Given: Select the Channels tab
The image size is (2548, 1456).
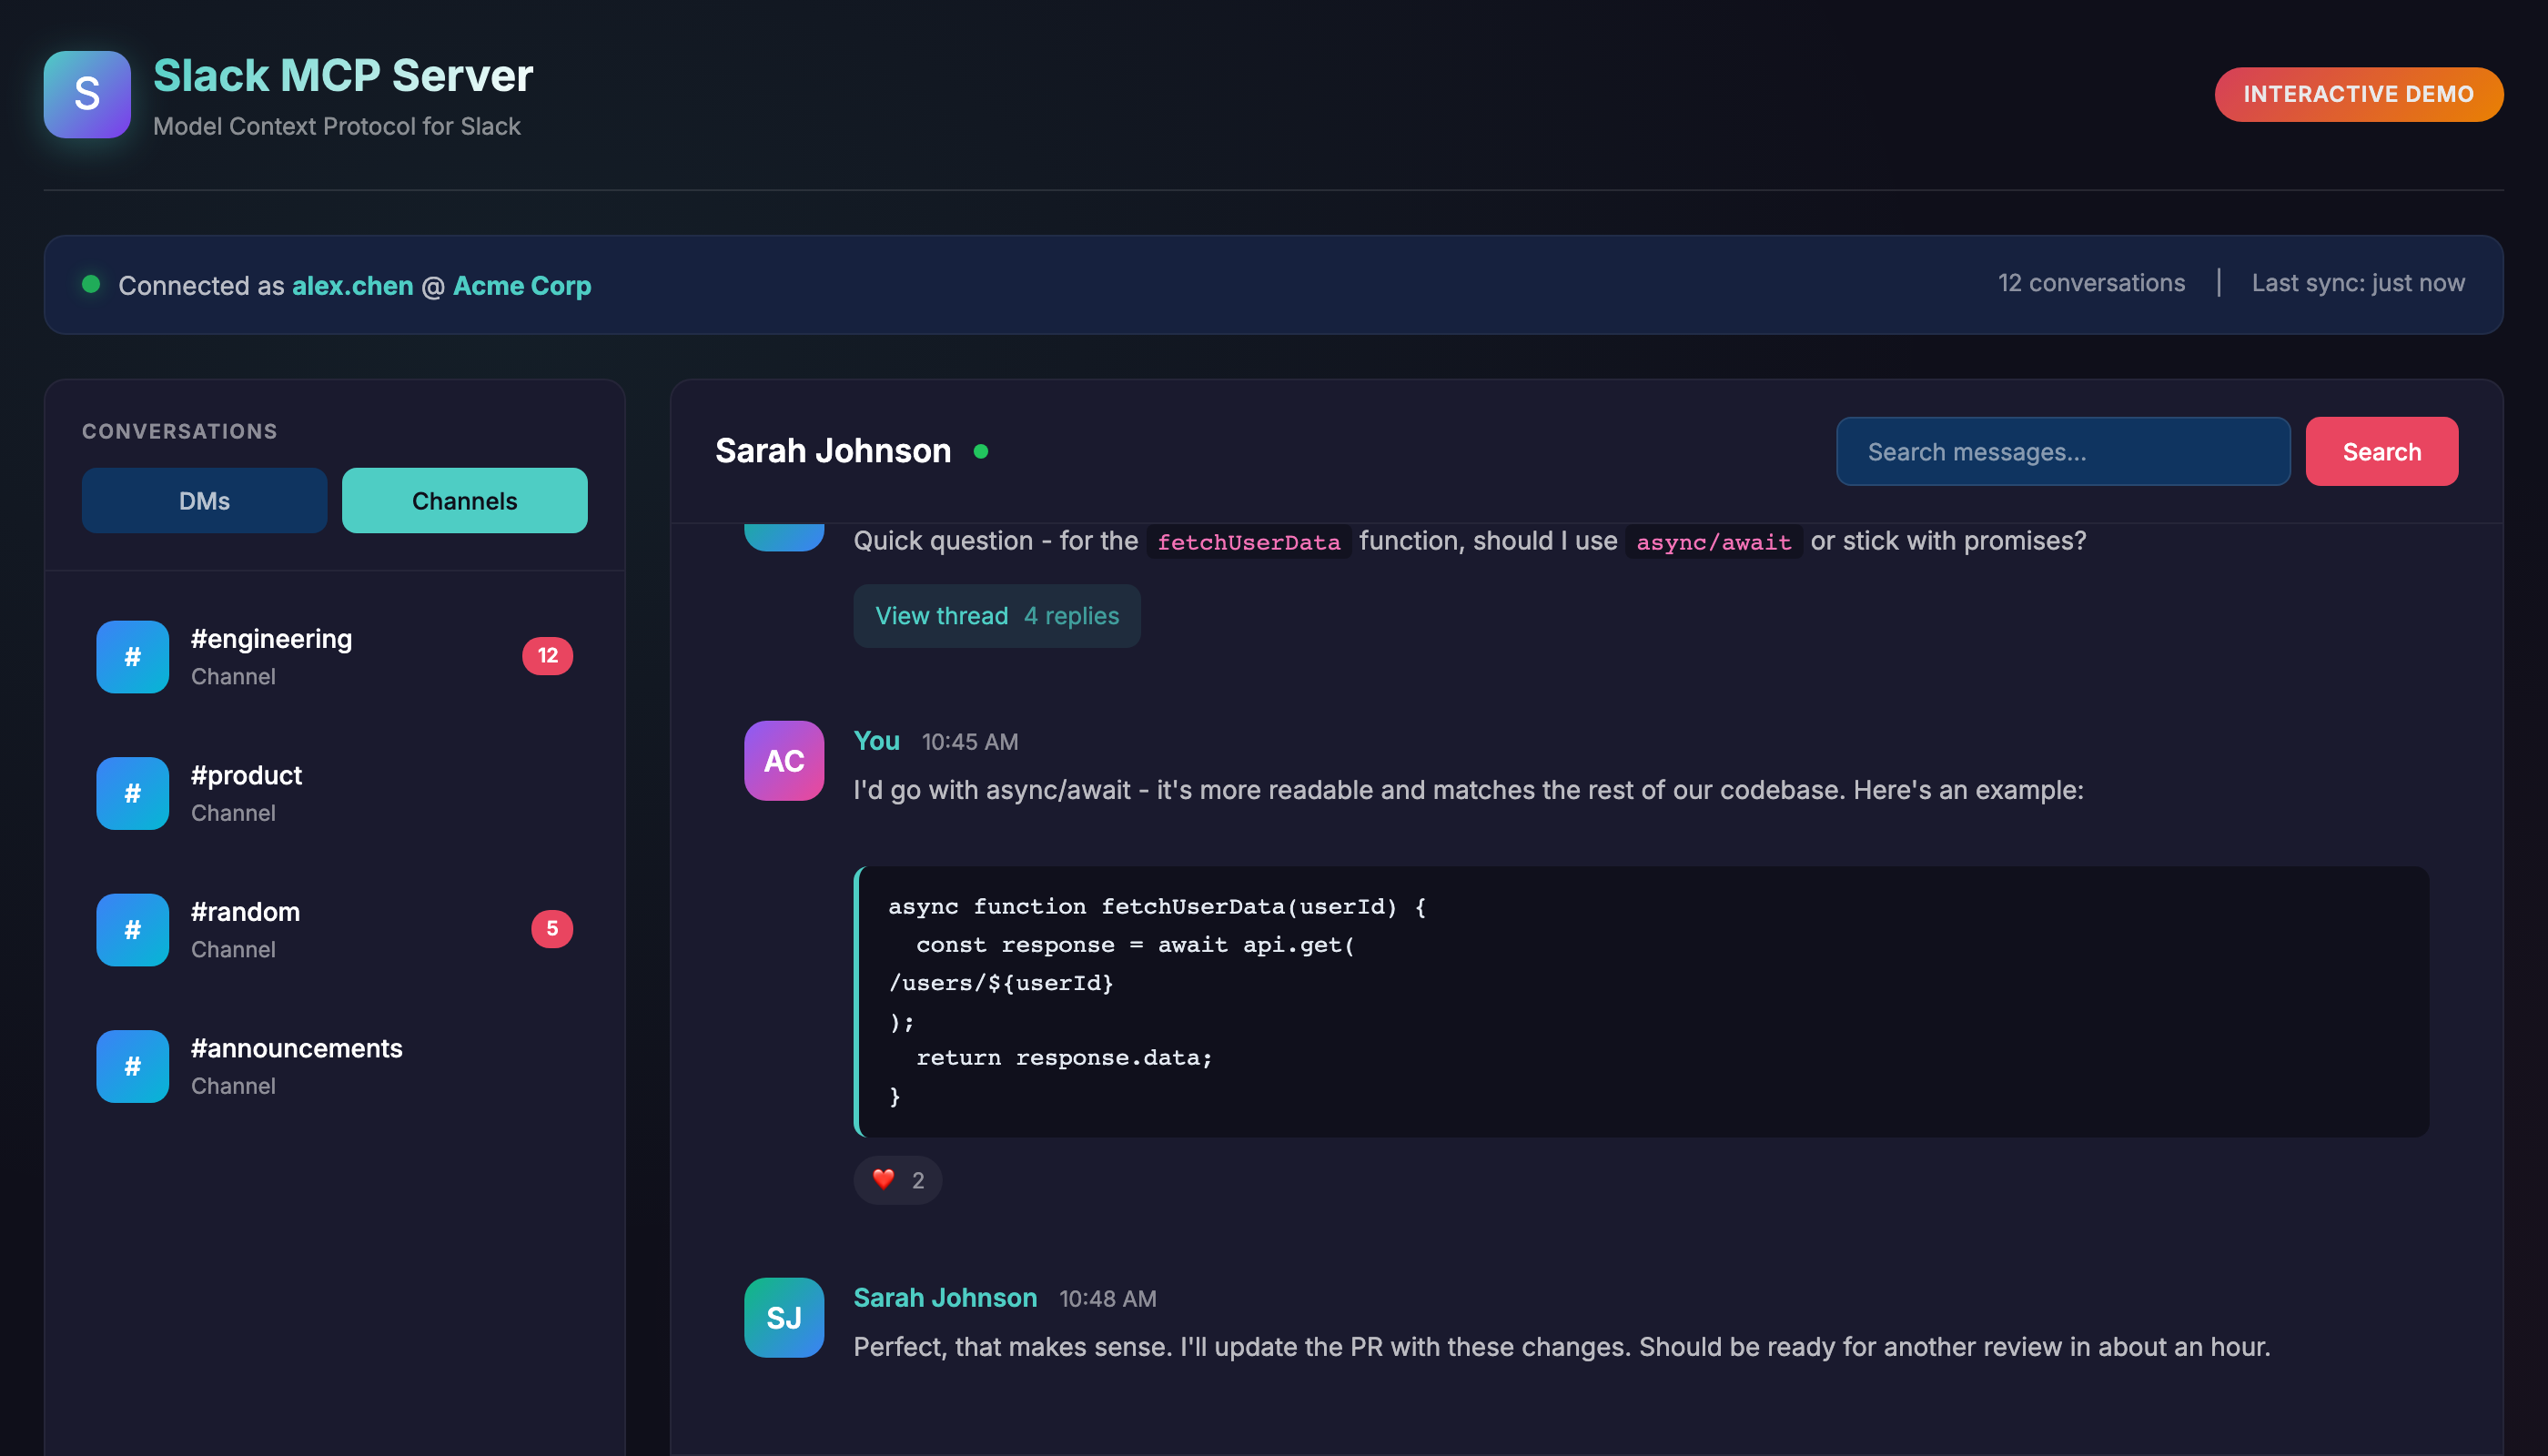Looking at the screenshot, I should pyautogui.click(x=464, y=501).
